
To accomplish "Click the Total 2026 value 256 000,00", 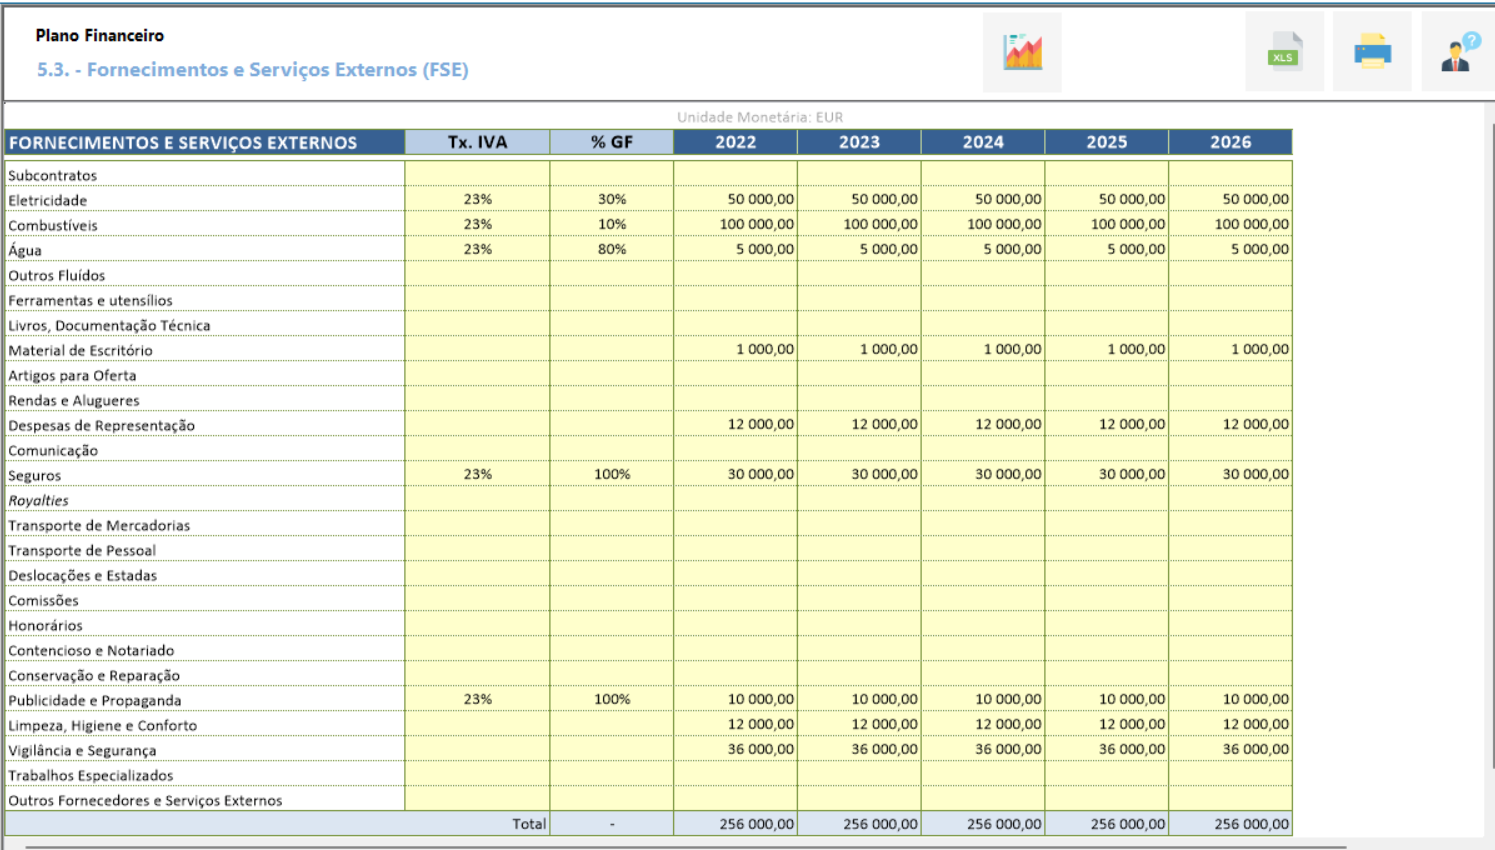I will [x=1231, y=824].
